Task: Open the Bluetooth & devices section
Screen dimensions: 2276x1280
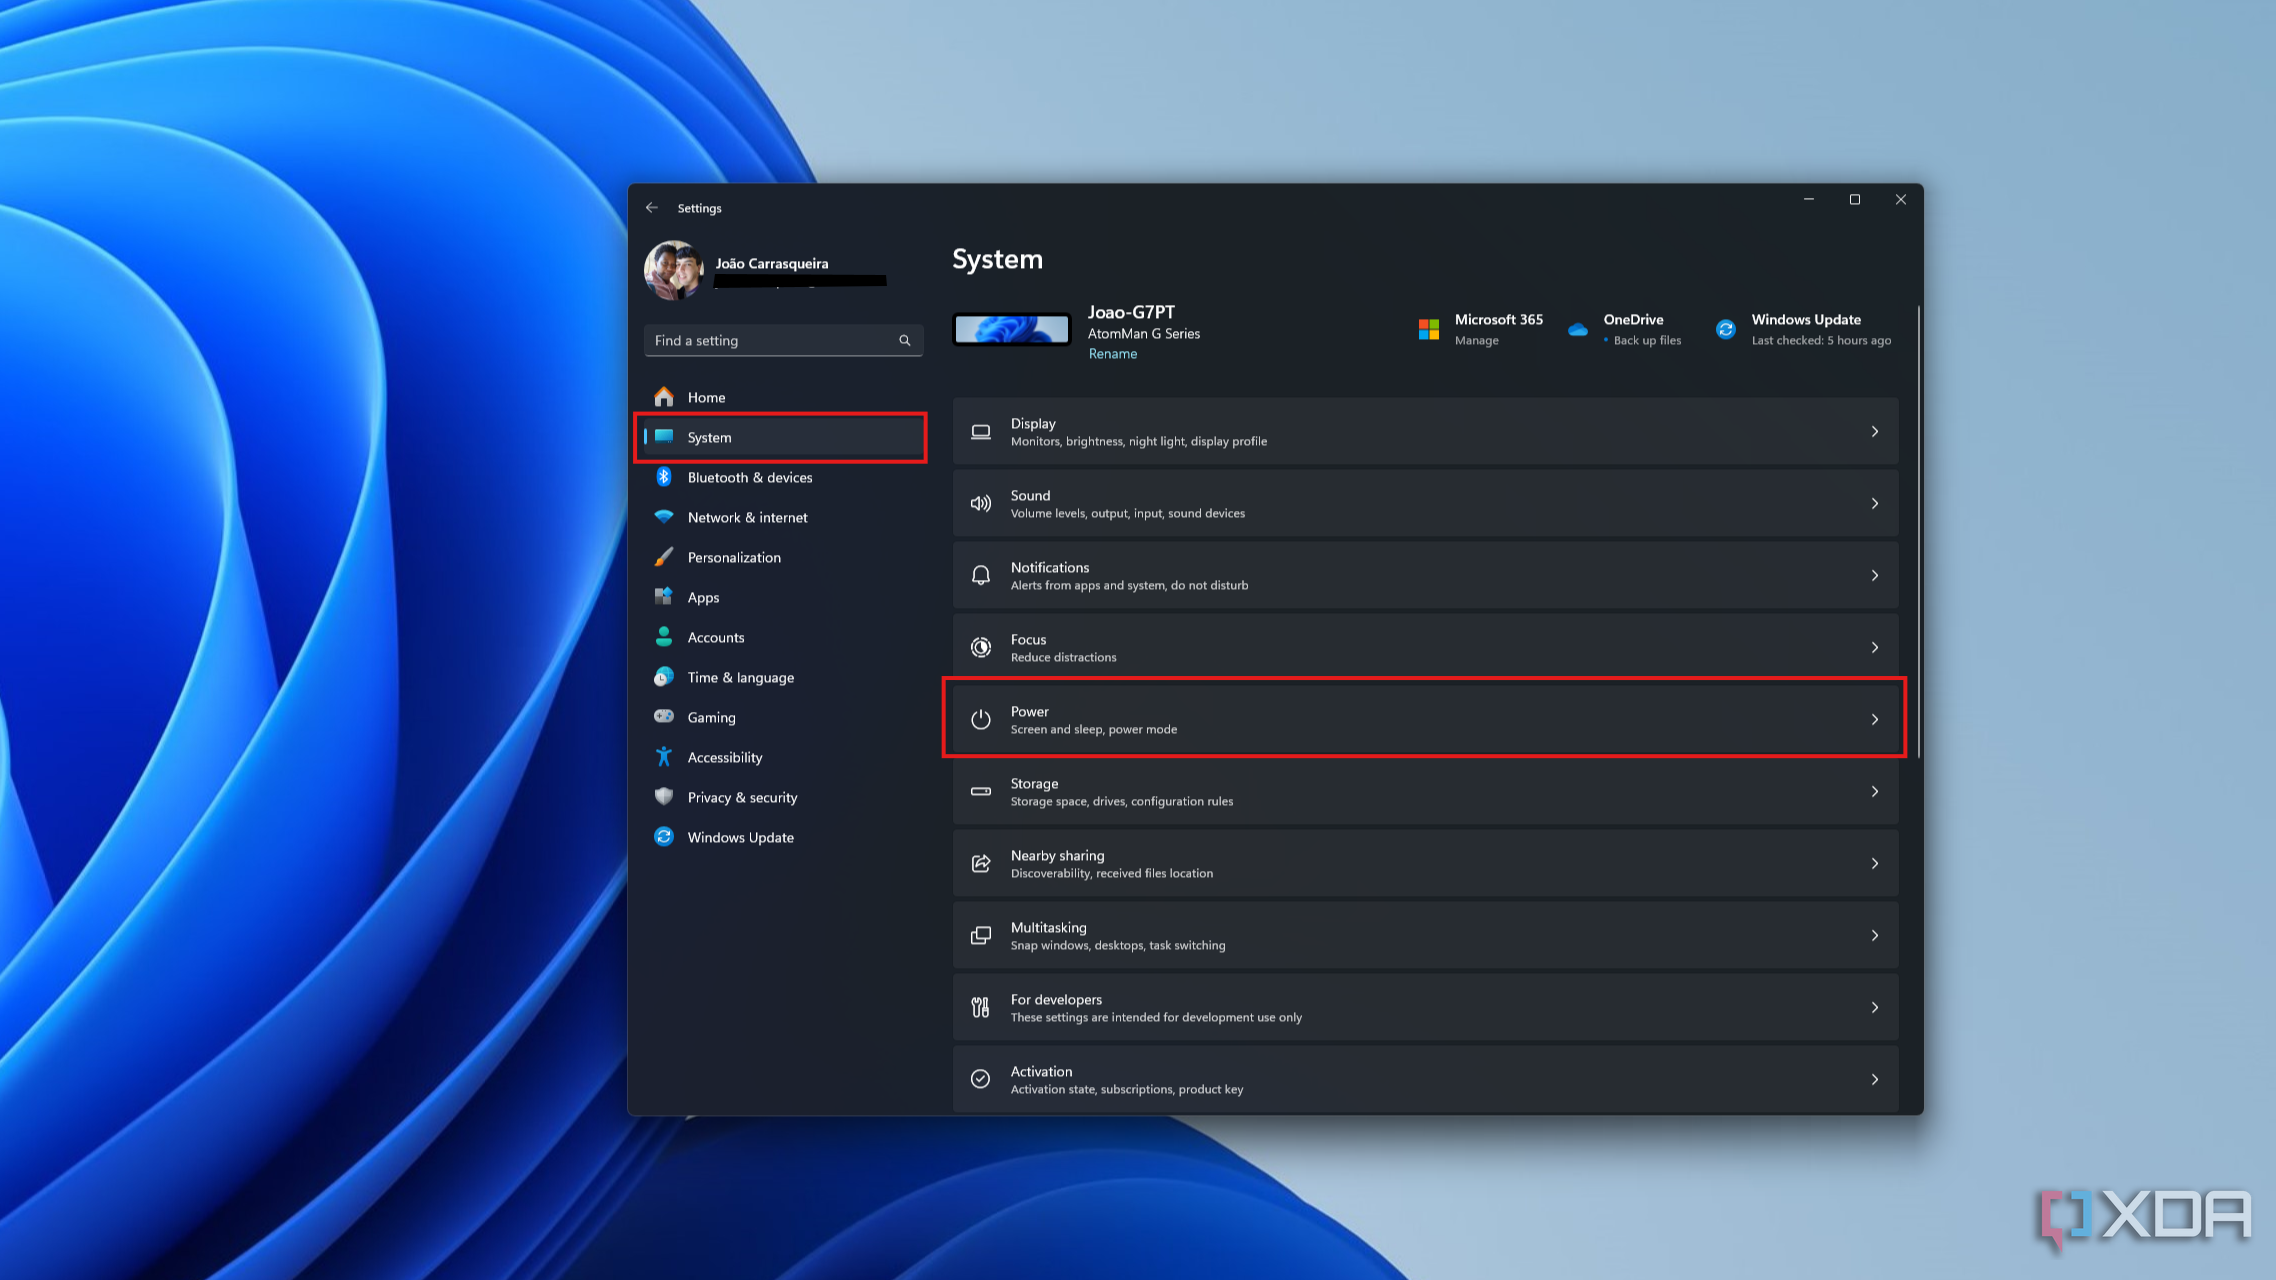Action: [749, 477]
